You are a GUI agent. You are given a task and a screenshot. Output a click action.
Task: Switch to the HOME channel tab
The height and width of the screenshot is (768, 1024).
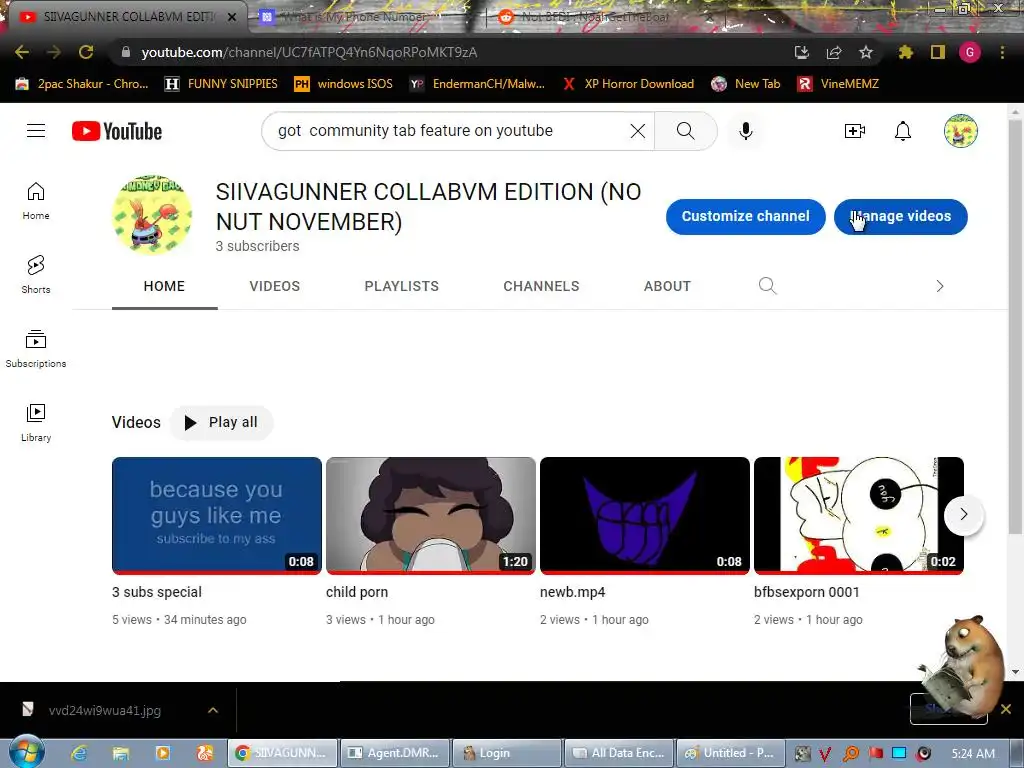(165, 286)
